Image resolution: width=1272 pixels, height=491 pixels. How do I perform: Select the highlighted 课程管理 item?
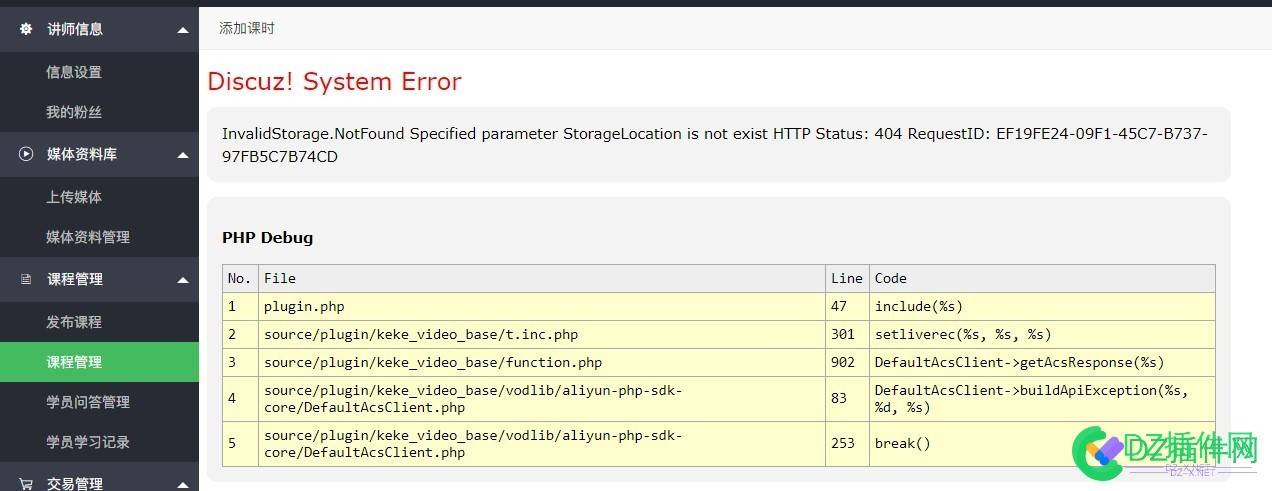coord(74,362)
